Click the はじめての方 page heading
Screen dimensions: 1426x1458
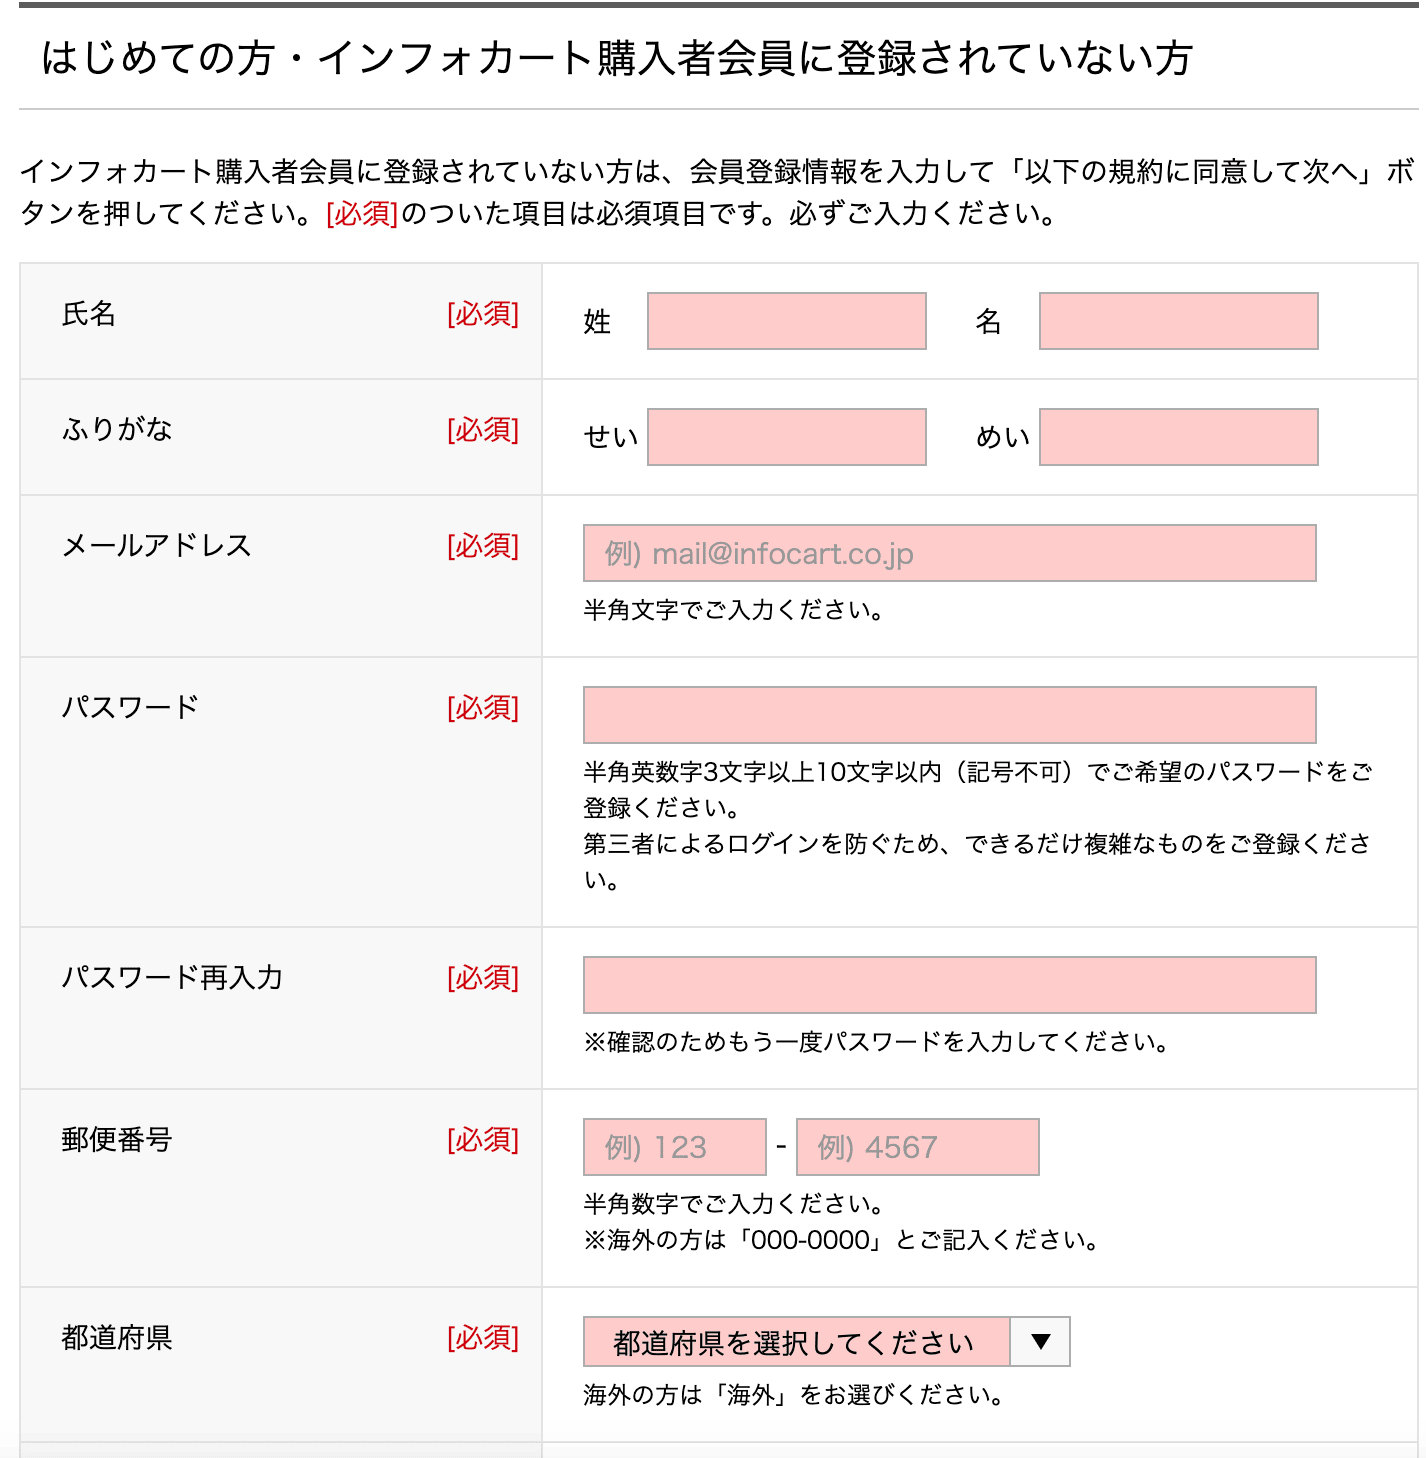coord(616,58)
